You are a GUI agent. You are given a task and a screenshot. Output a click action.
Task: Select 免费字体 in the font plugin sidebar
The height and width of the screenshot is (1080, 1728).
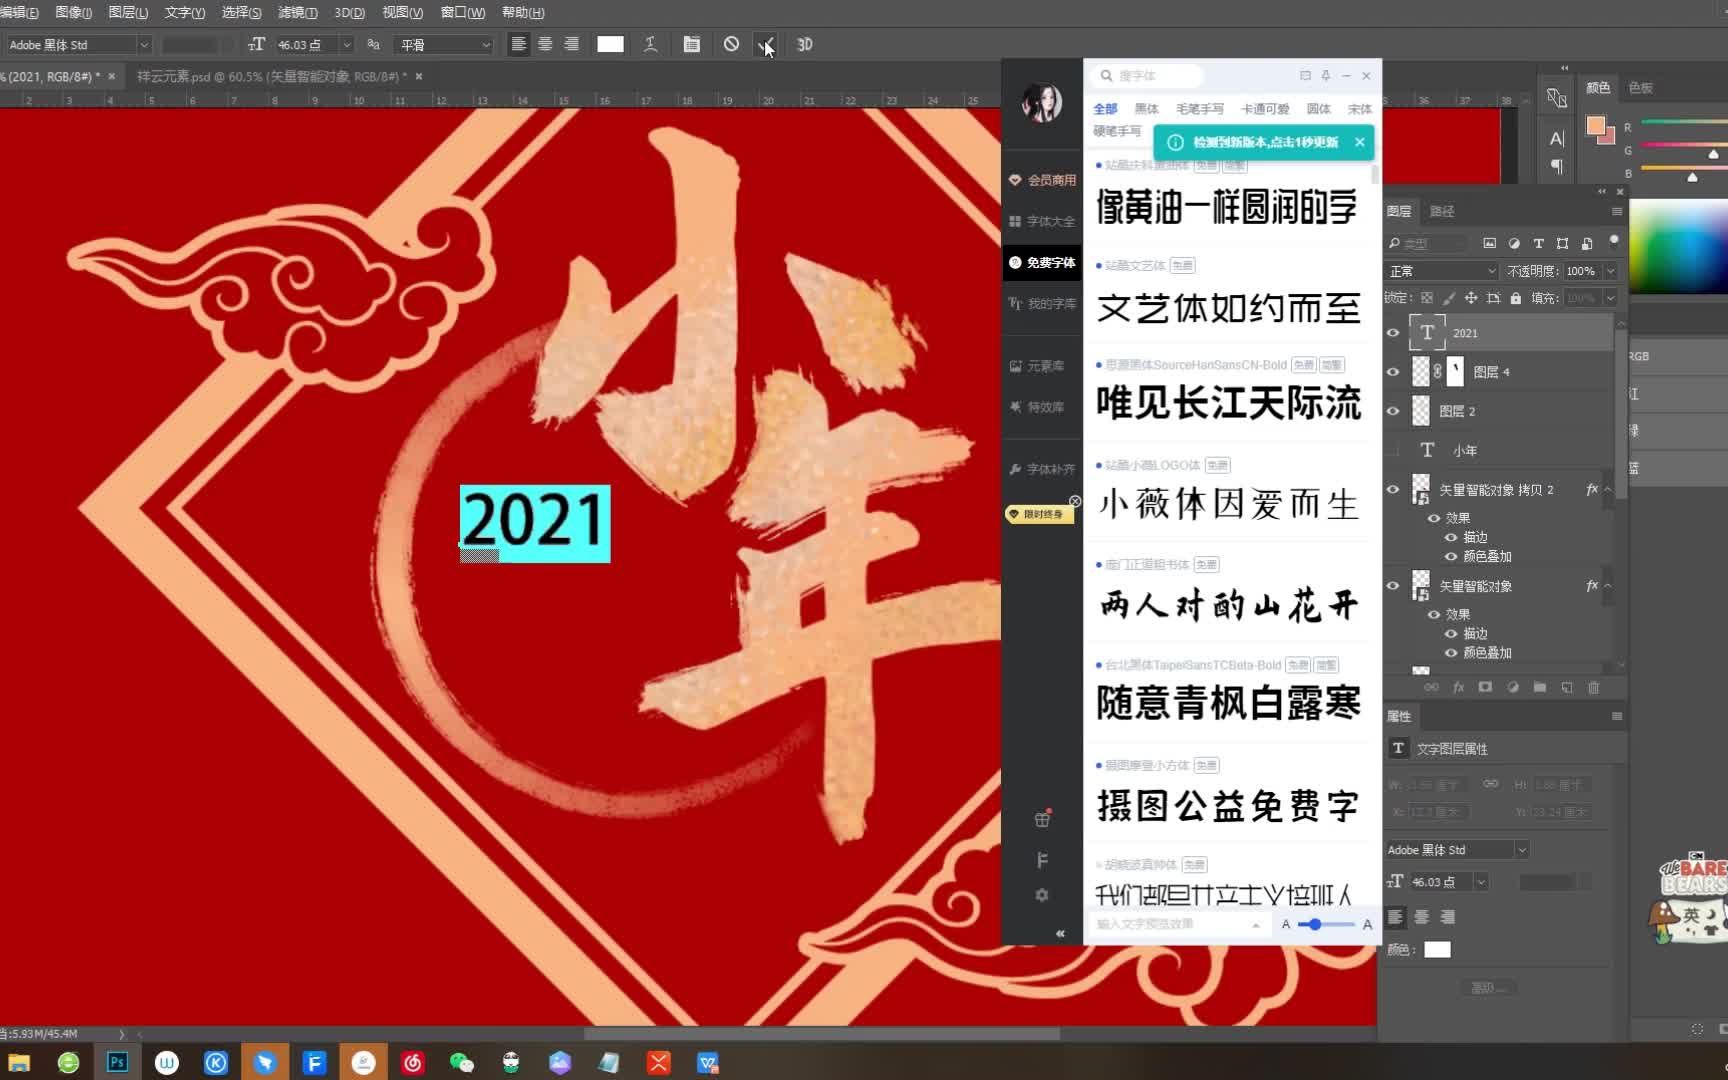click(1047, 262)
